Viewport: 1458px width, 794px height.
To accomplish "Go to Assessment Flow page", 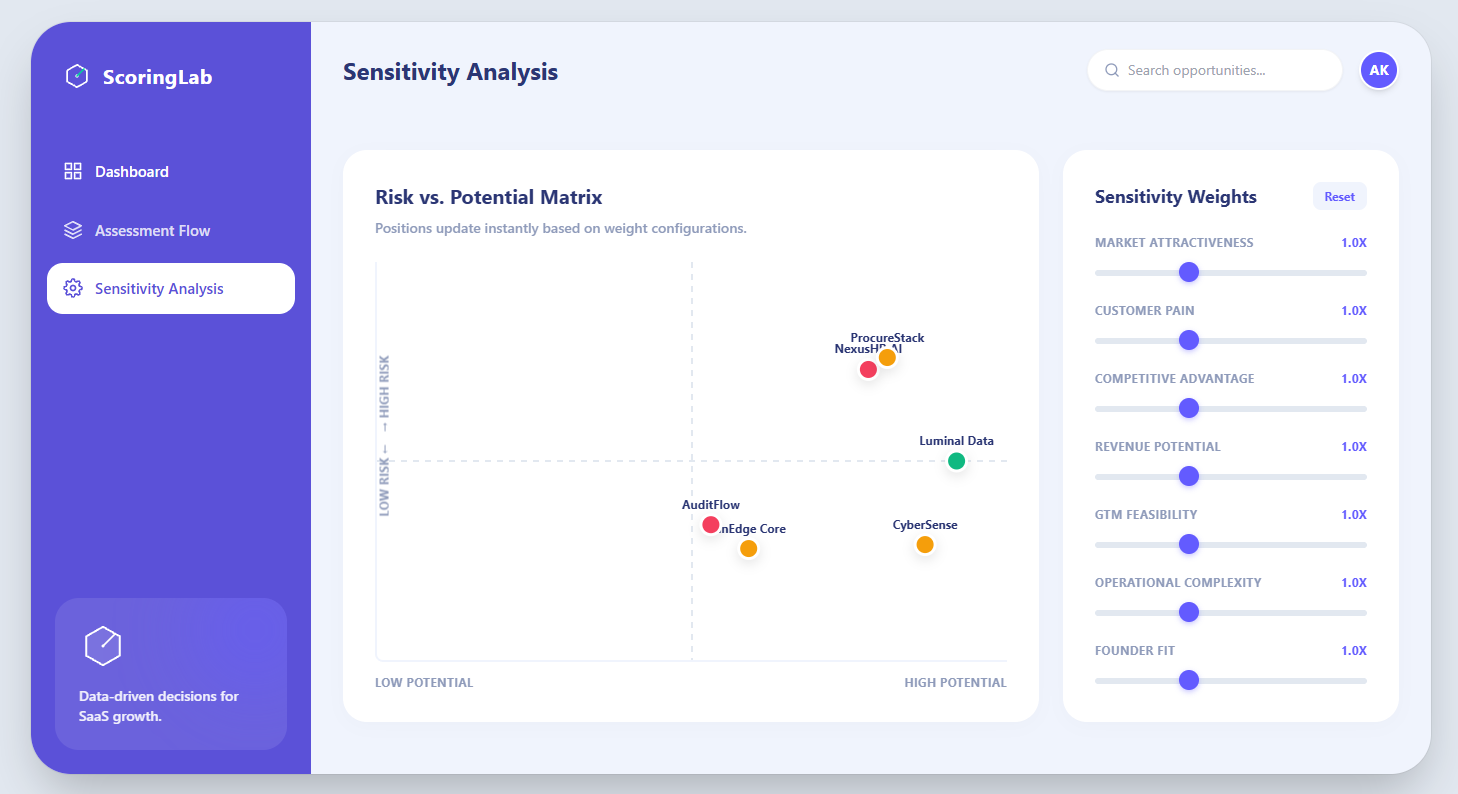I will 171,230.
